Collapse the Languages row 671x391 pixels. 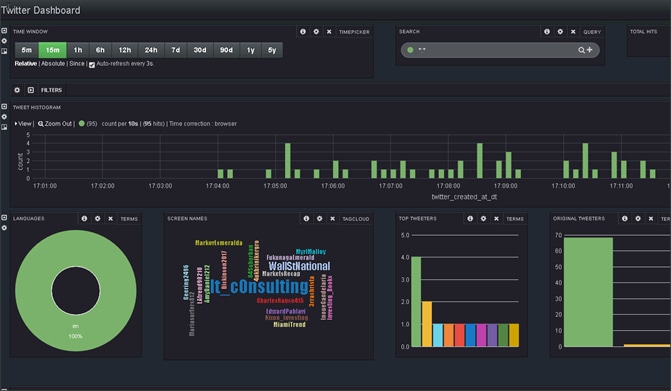[4, 217]
